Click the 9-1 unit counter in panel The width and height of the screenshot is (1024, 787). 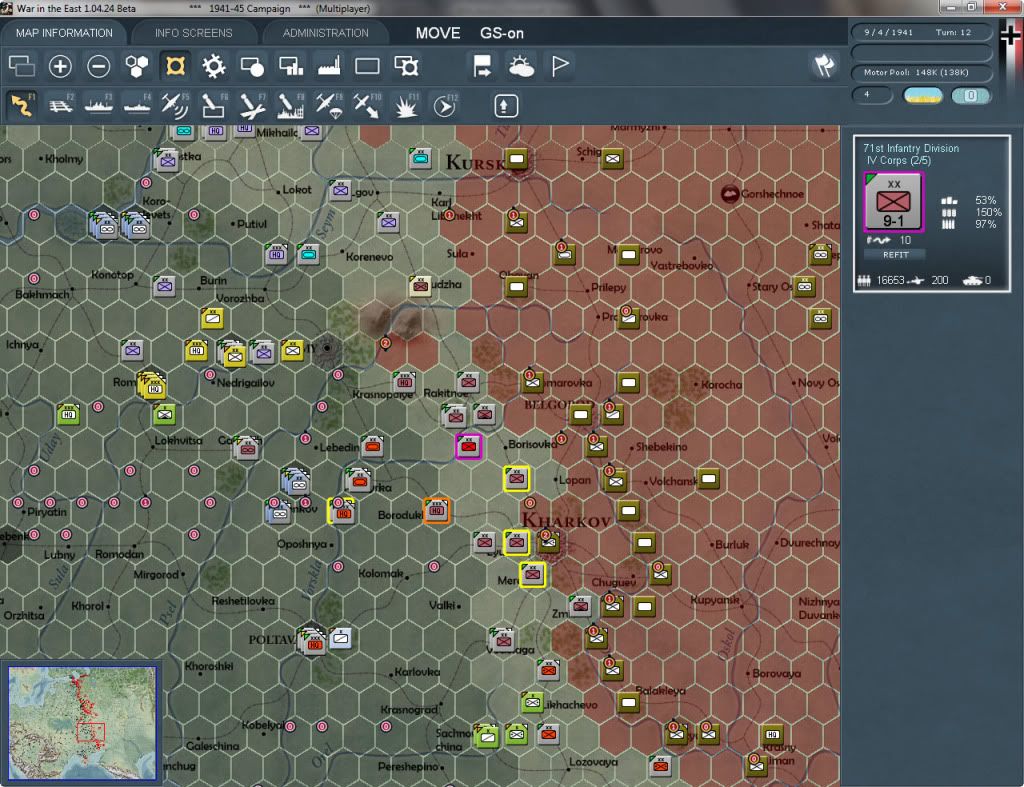click(893, 202)
